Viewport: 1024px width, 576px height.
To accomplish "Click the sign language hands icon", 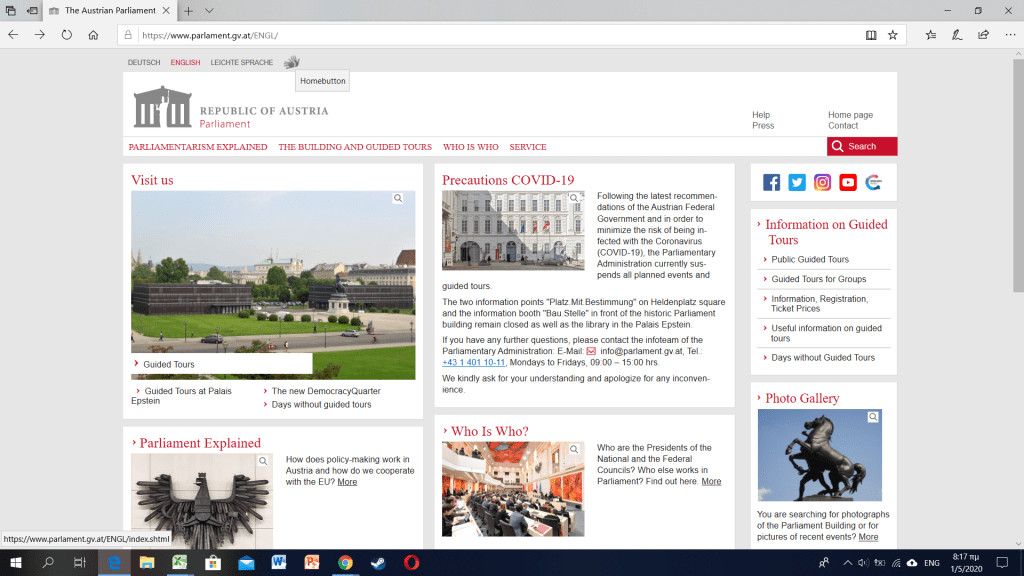I will pos(291,62).
